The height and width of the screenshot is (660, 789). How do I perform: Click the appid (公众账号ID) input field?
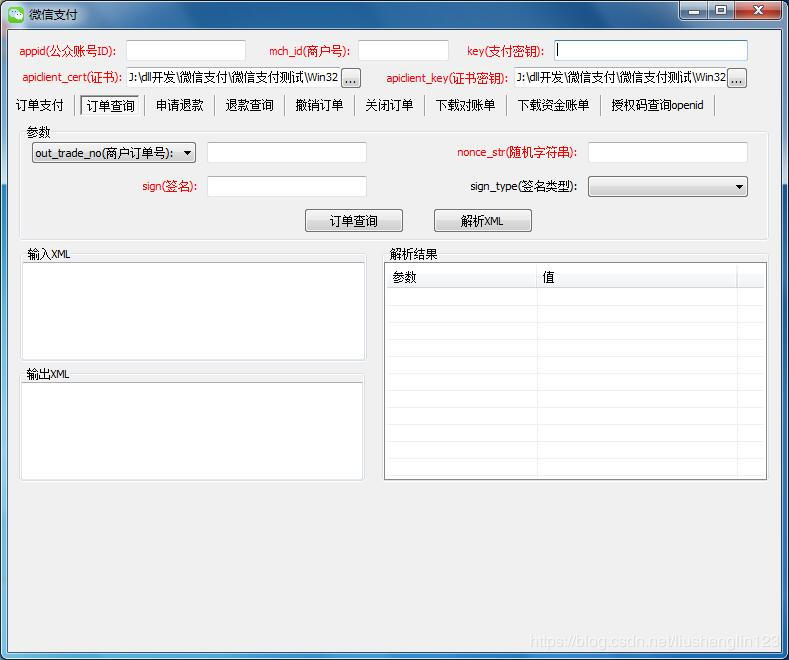click(x=186, y=51)
